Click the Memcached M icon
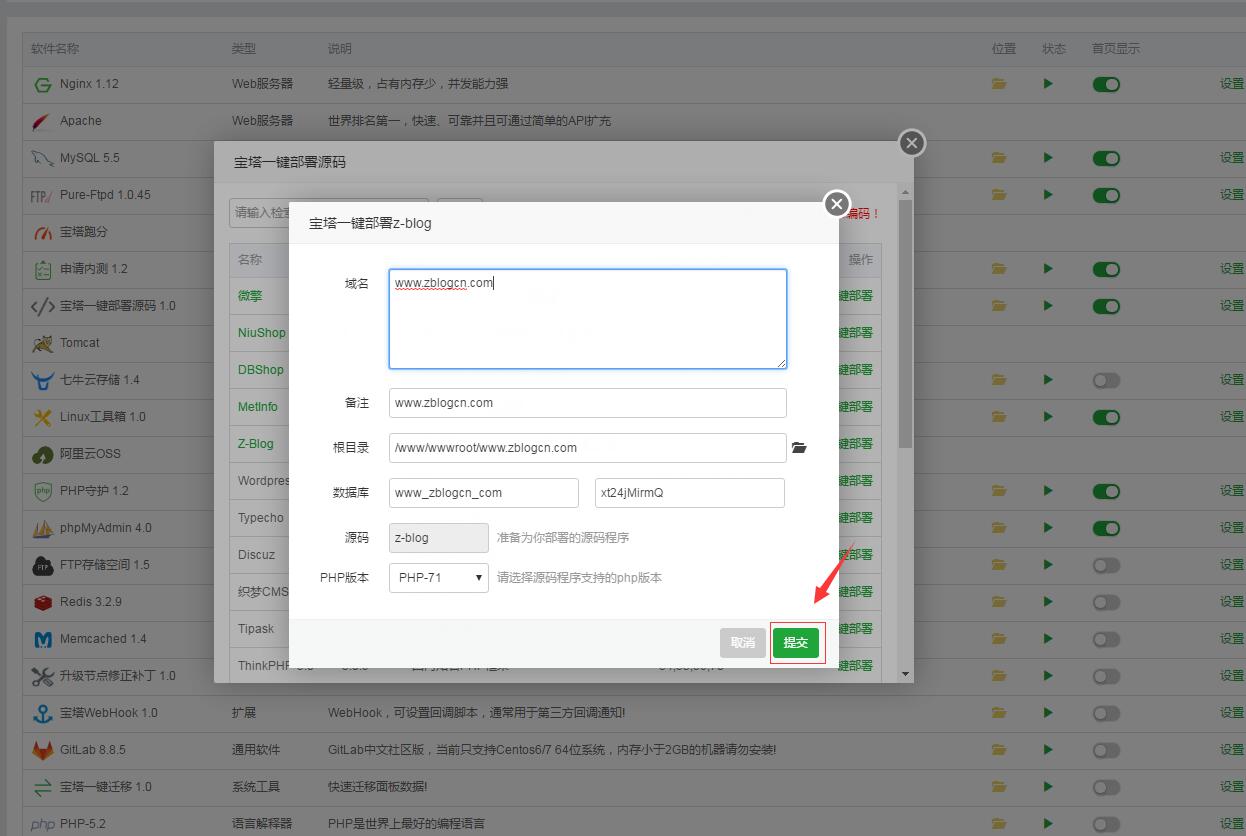 tap(42, 639)
